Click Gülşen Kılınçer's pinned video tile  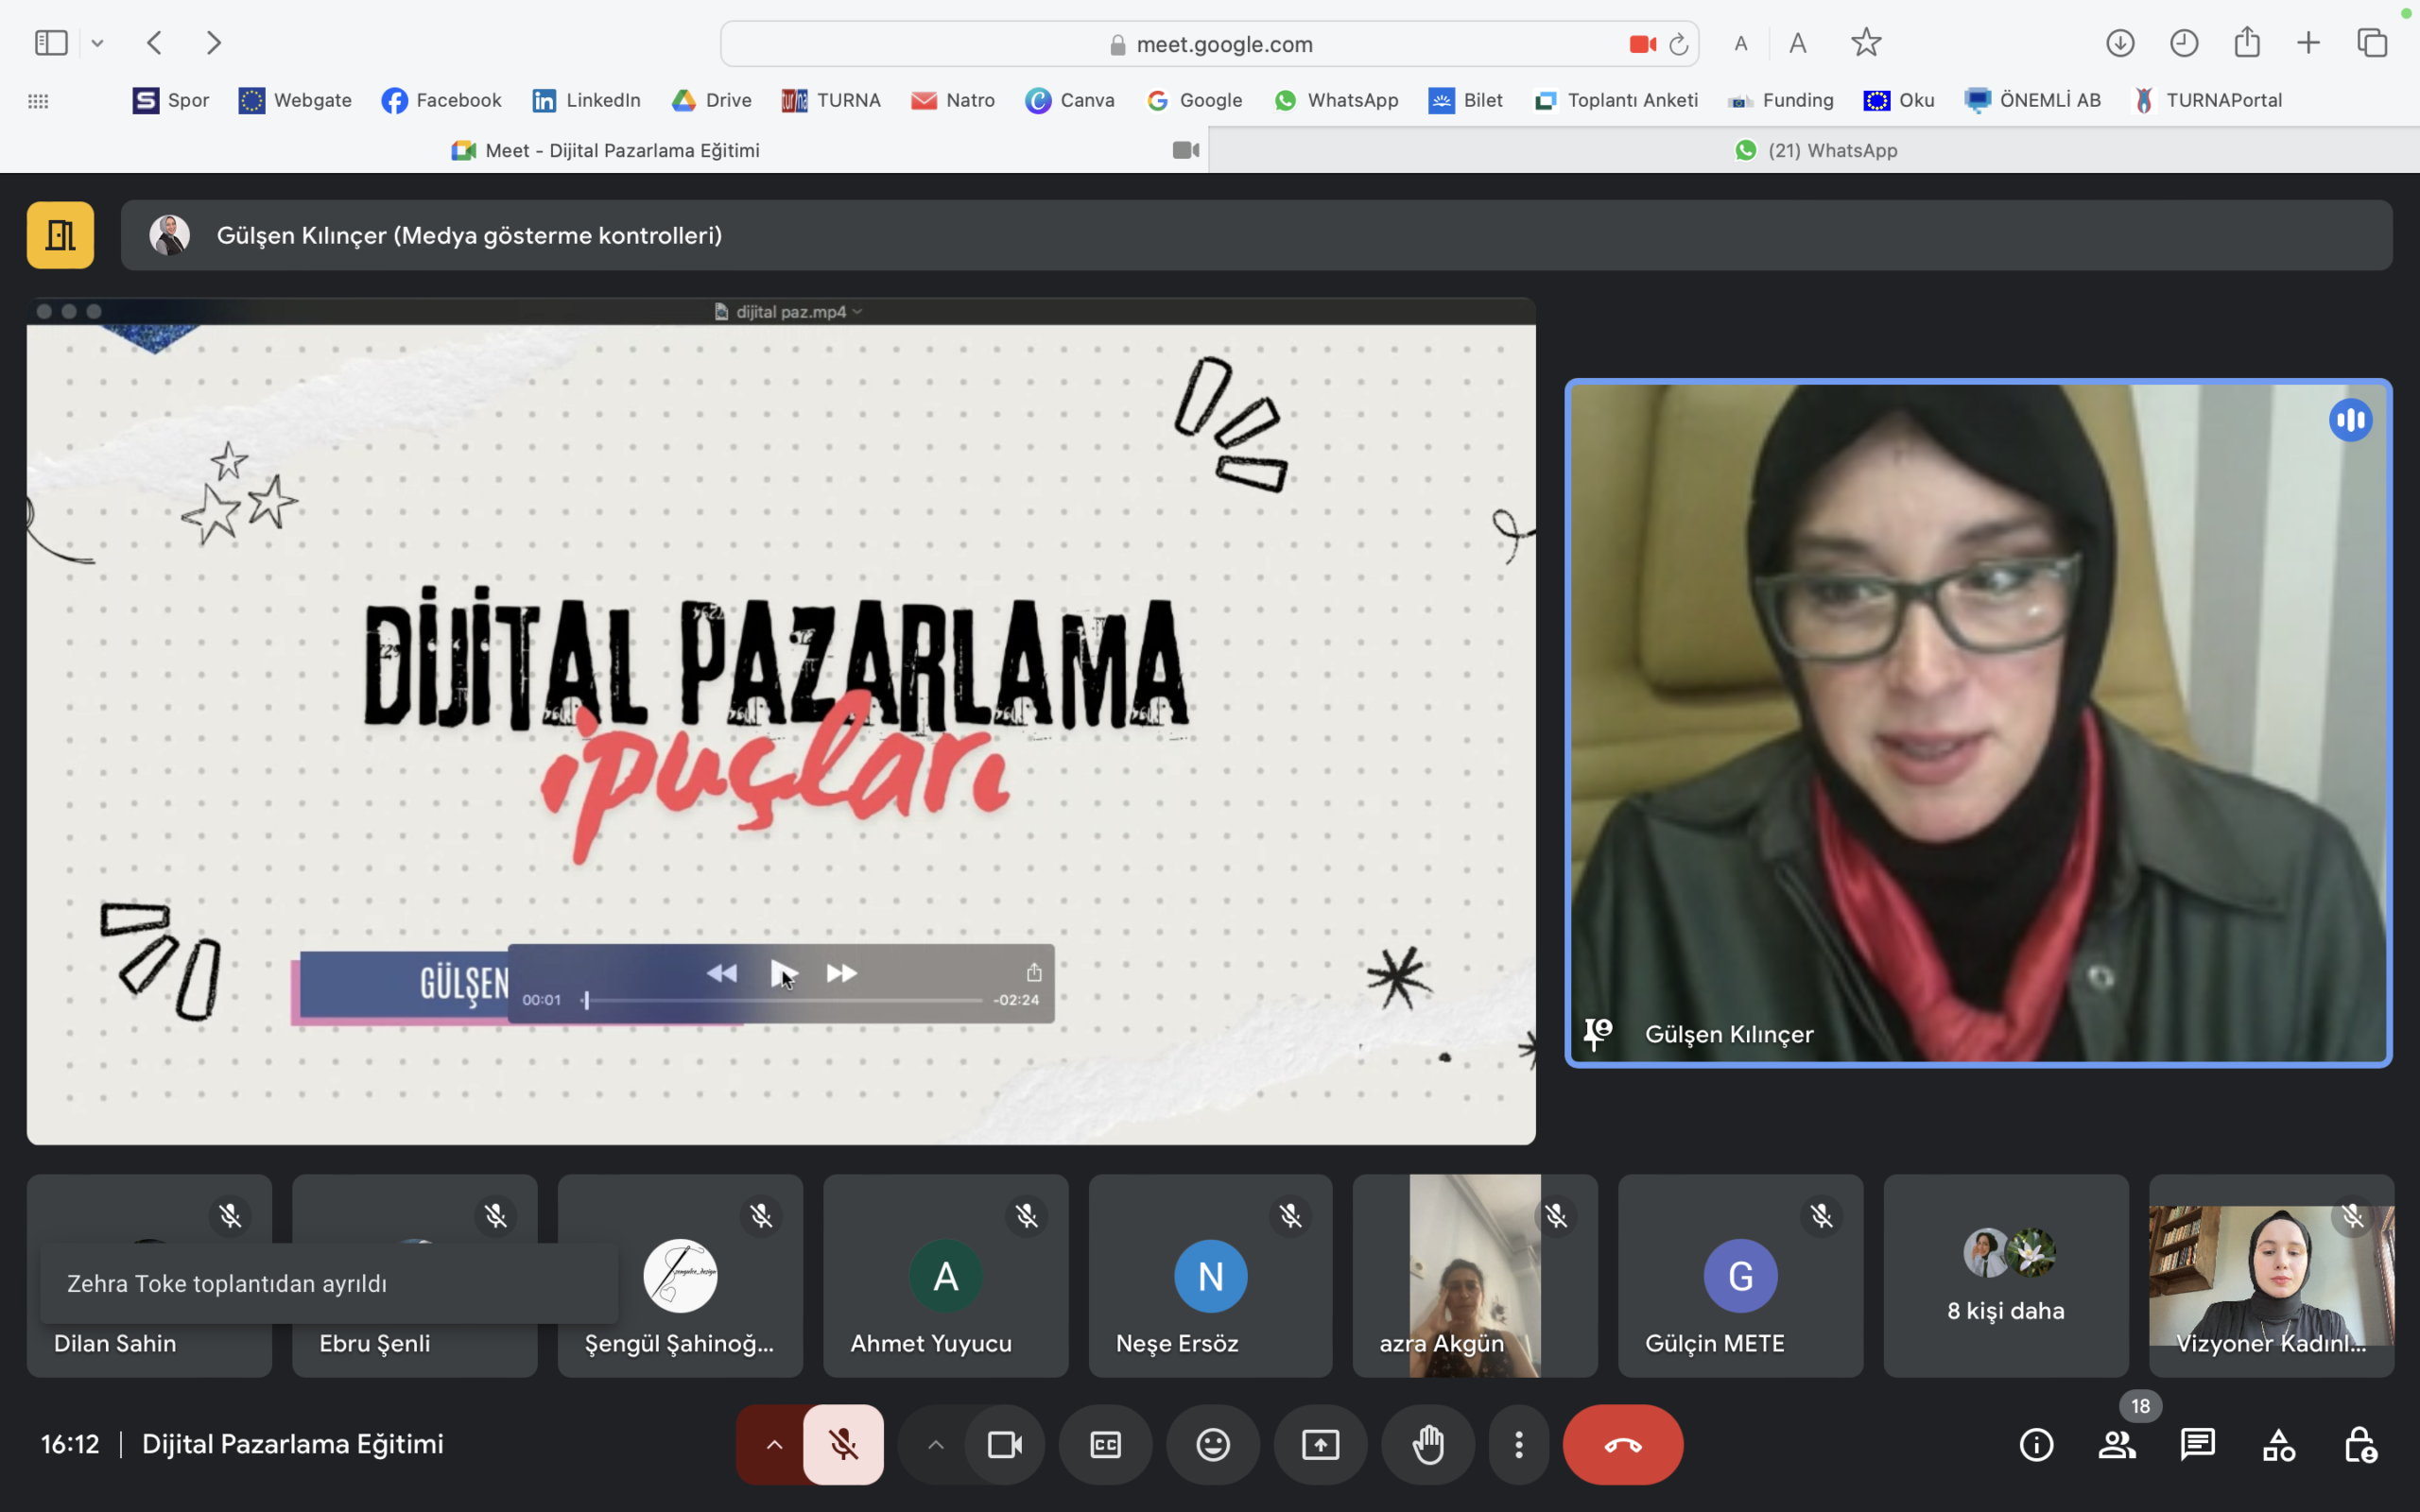1977,722
